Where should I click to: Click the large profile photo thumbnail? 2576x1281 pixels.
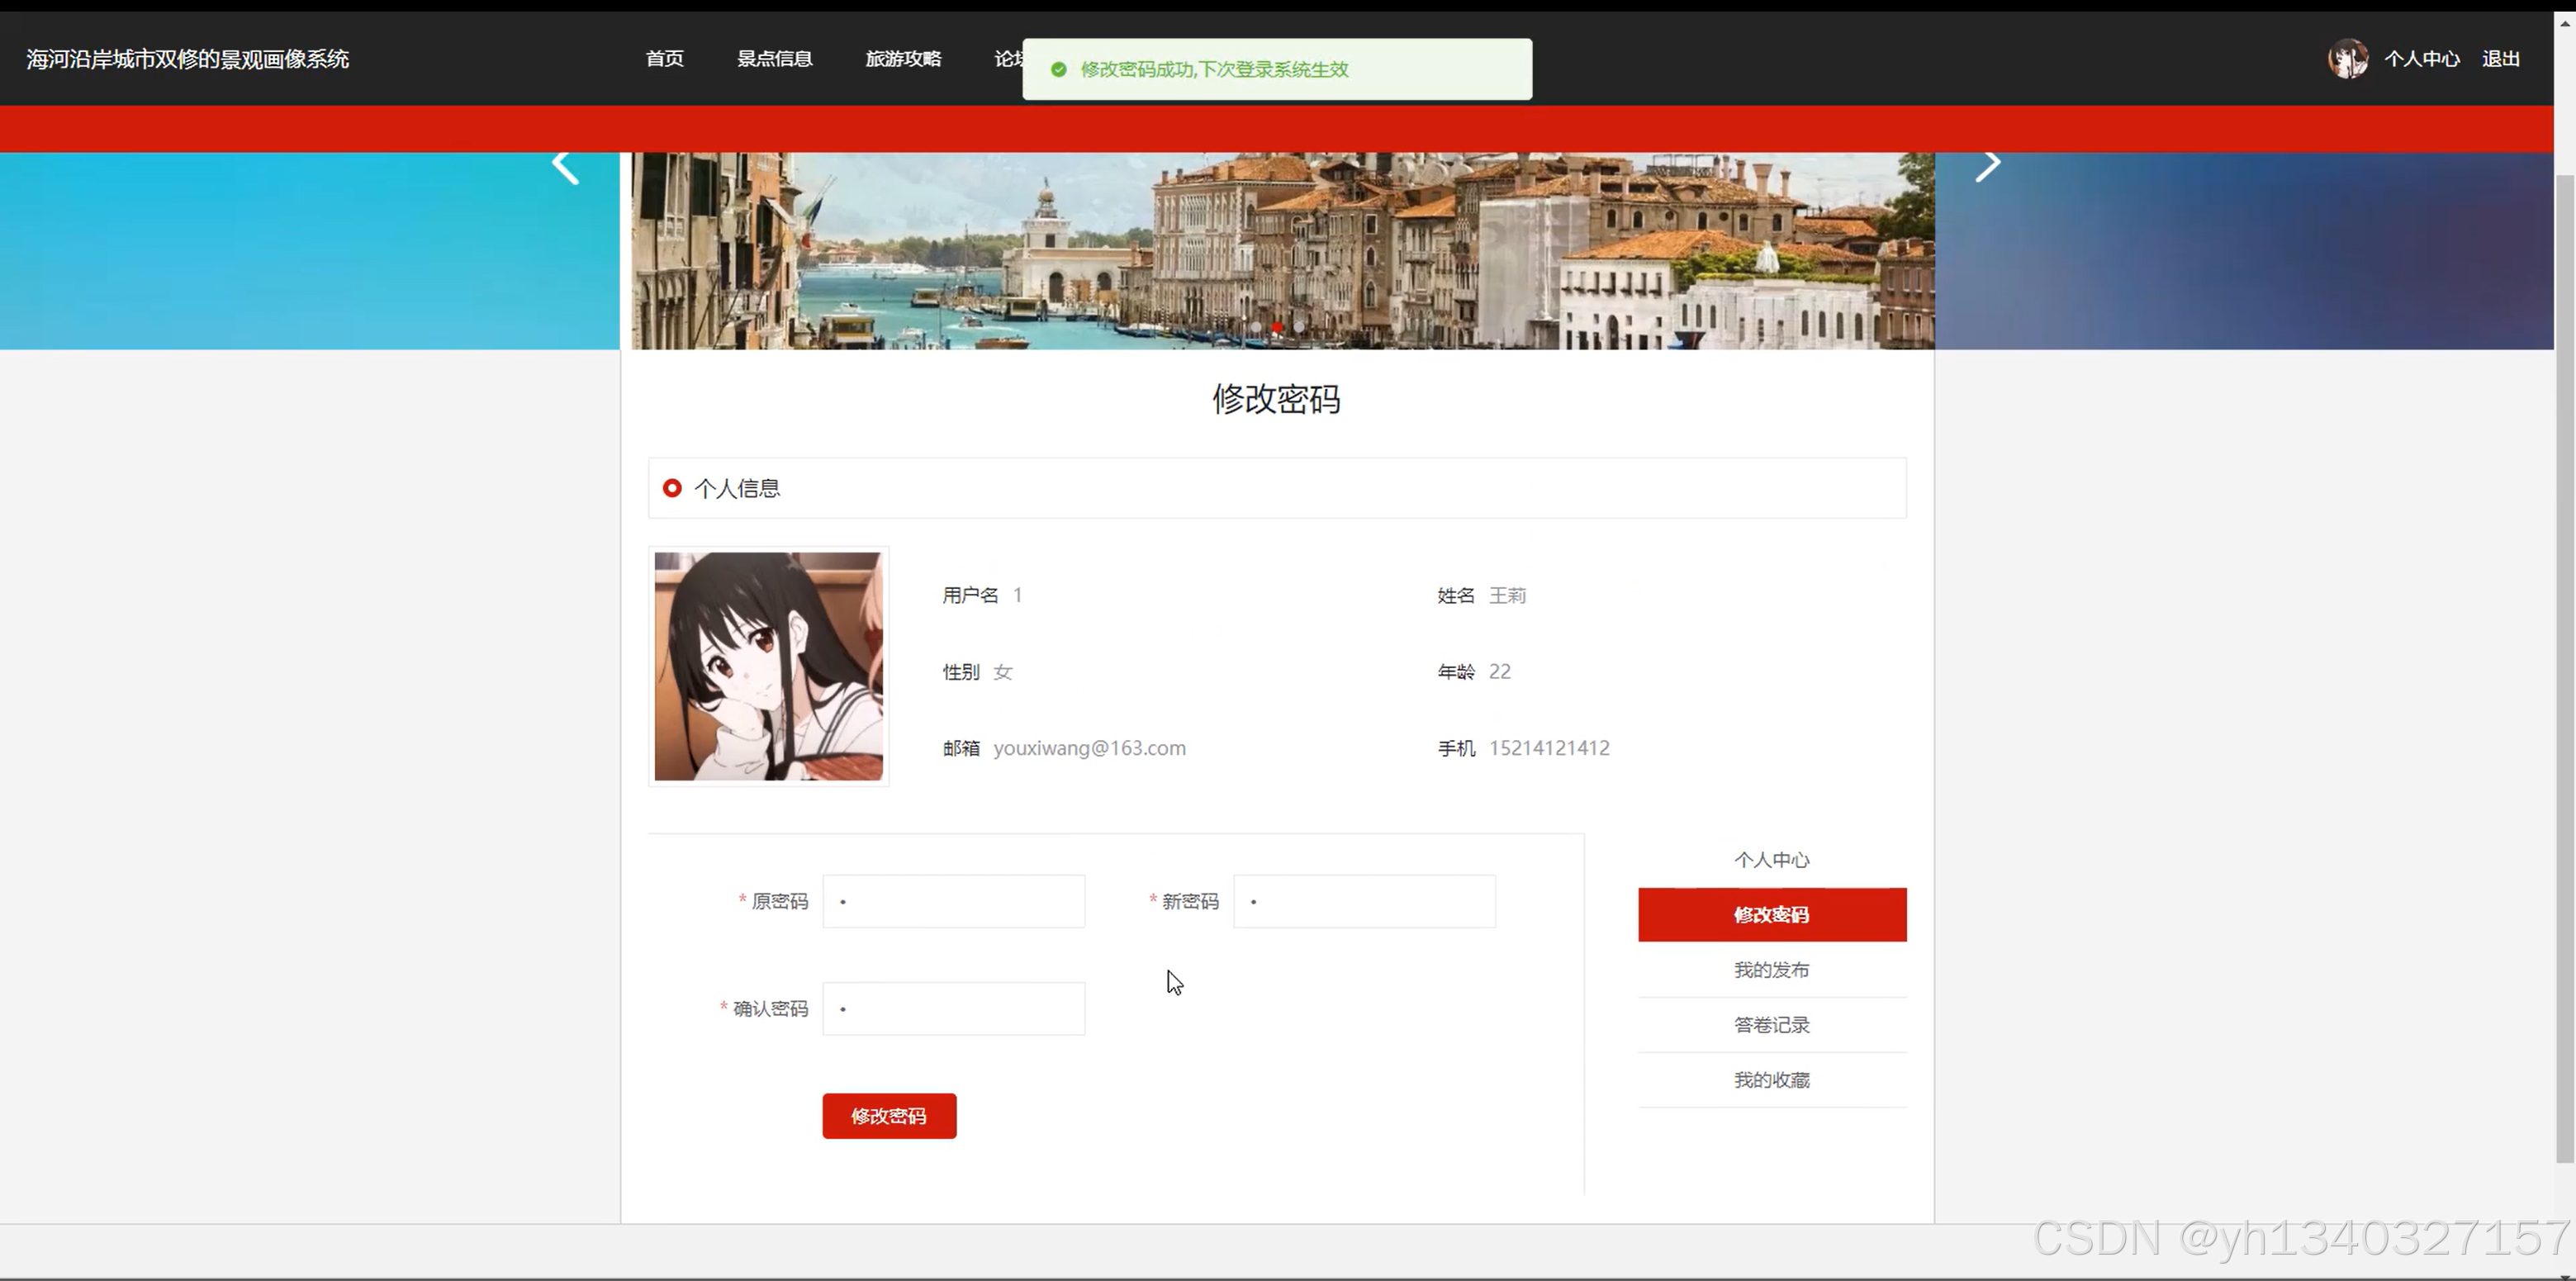coord(768,666)
